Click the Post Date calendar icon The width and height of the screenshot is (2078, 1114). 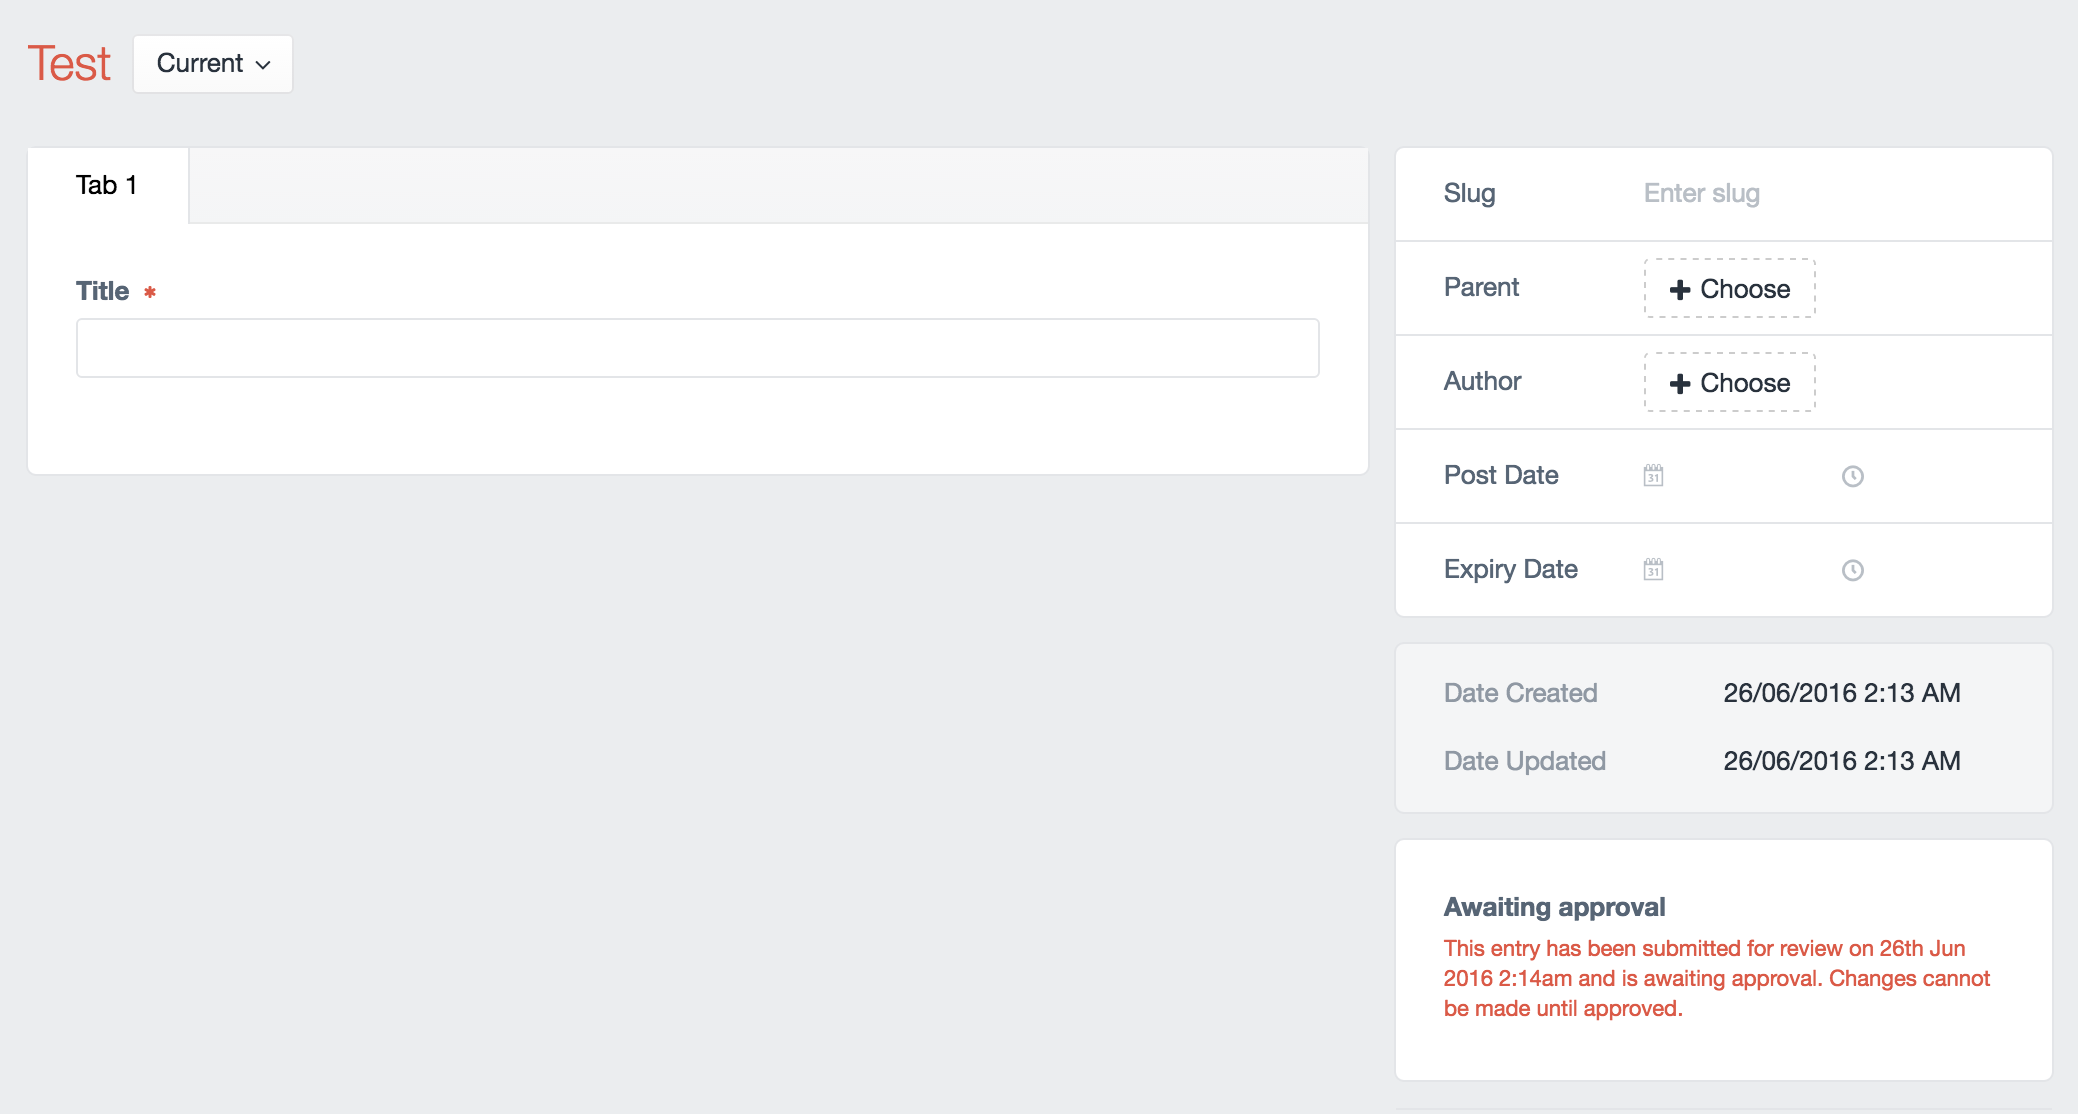pos(1653,476)
